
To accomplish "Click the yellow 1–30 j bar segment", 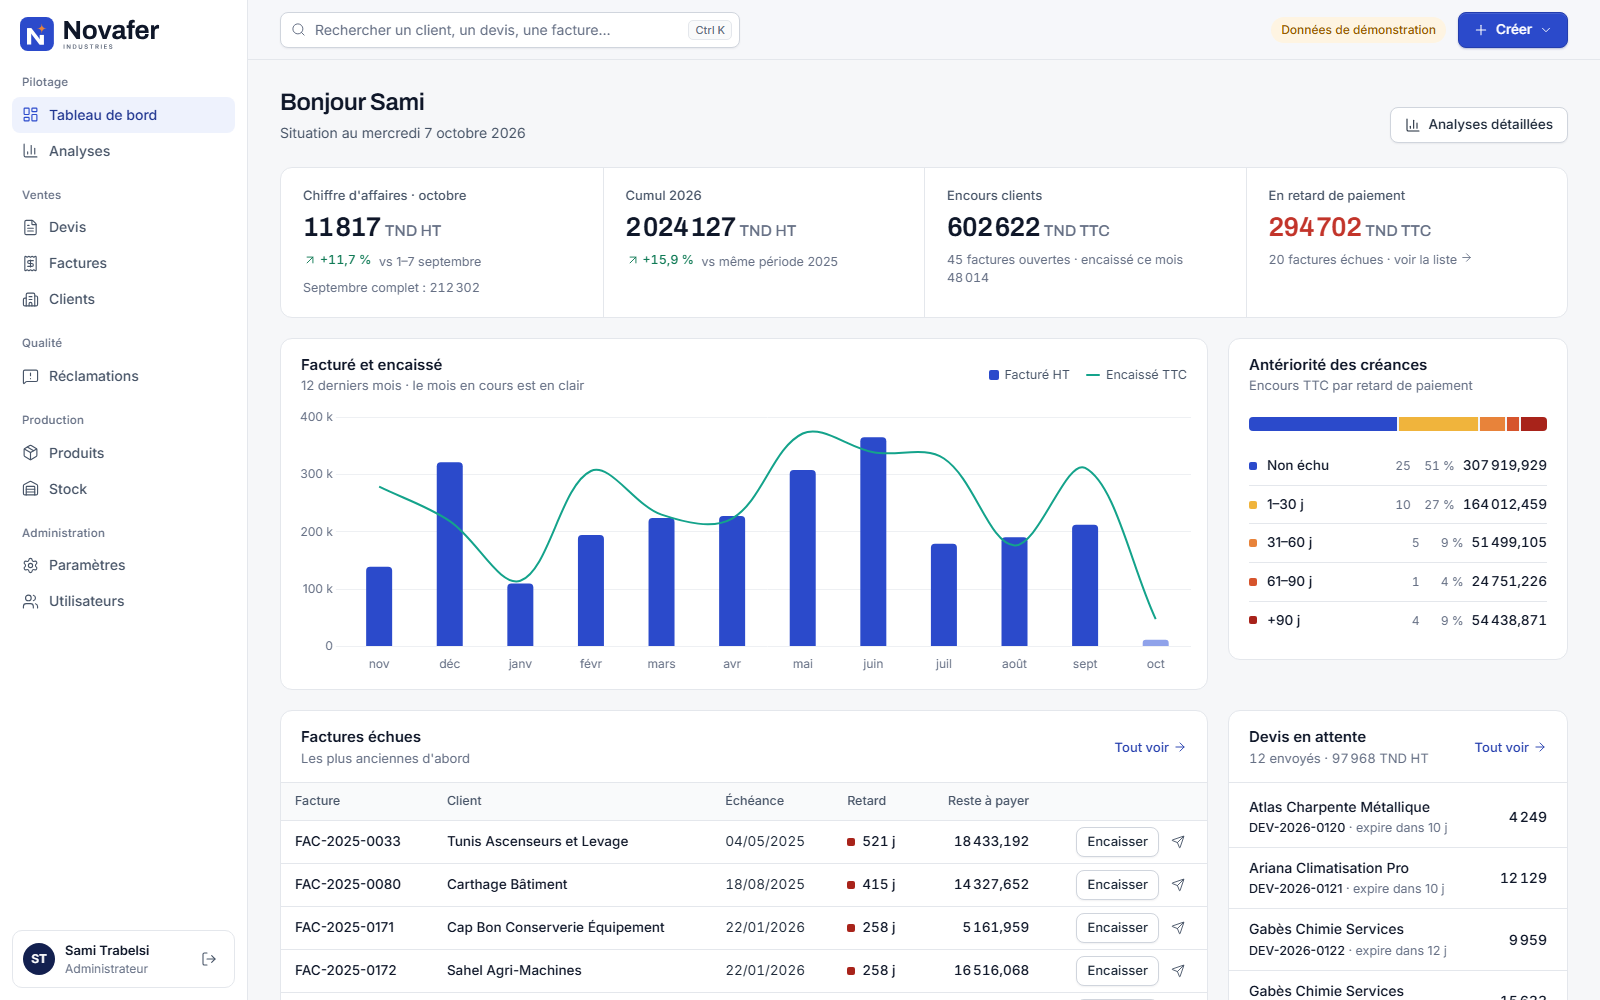I will [1438, 424].
